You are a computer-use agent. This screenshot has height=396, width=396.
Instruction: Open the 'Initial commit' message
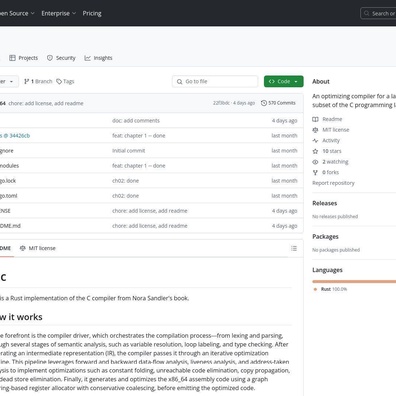[x=128, y=151]
